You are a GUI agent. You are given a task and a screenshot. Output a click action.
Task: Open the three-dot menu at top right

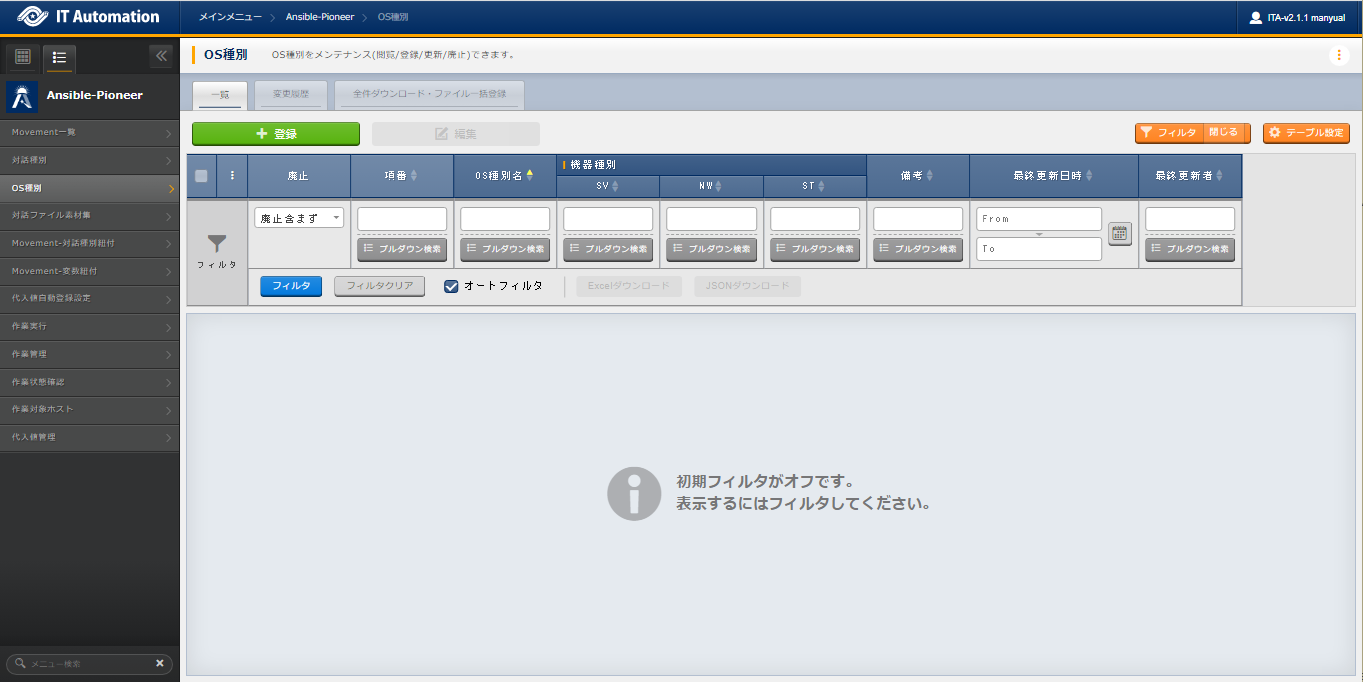pyautogui.click(x=1340, y=56)
